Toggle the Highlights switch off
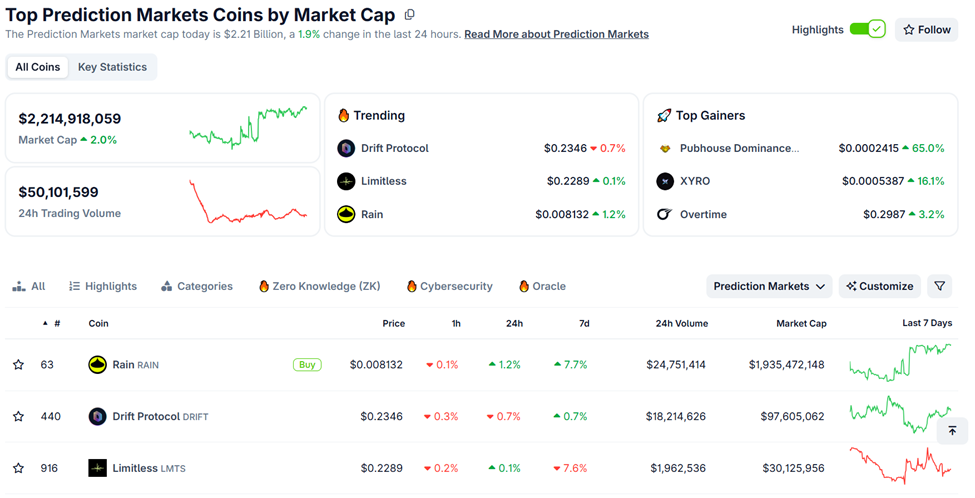The image size is (975, 498). pos(867,29)
